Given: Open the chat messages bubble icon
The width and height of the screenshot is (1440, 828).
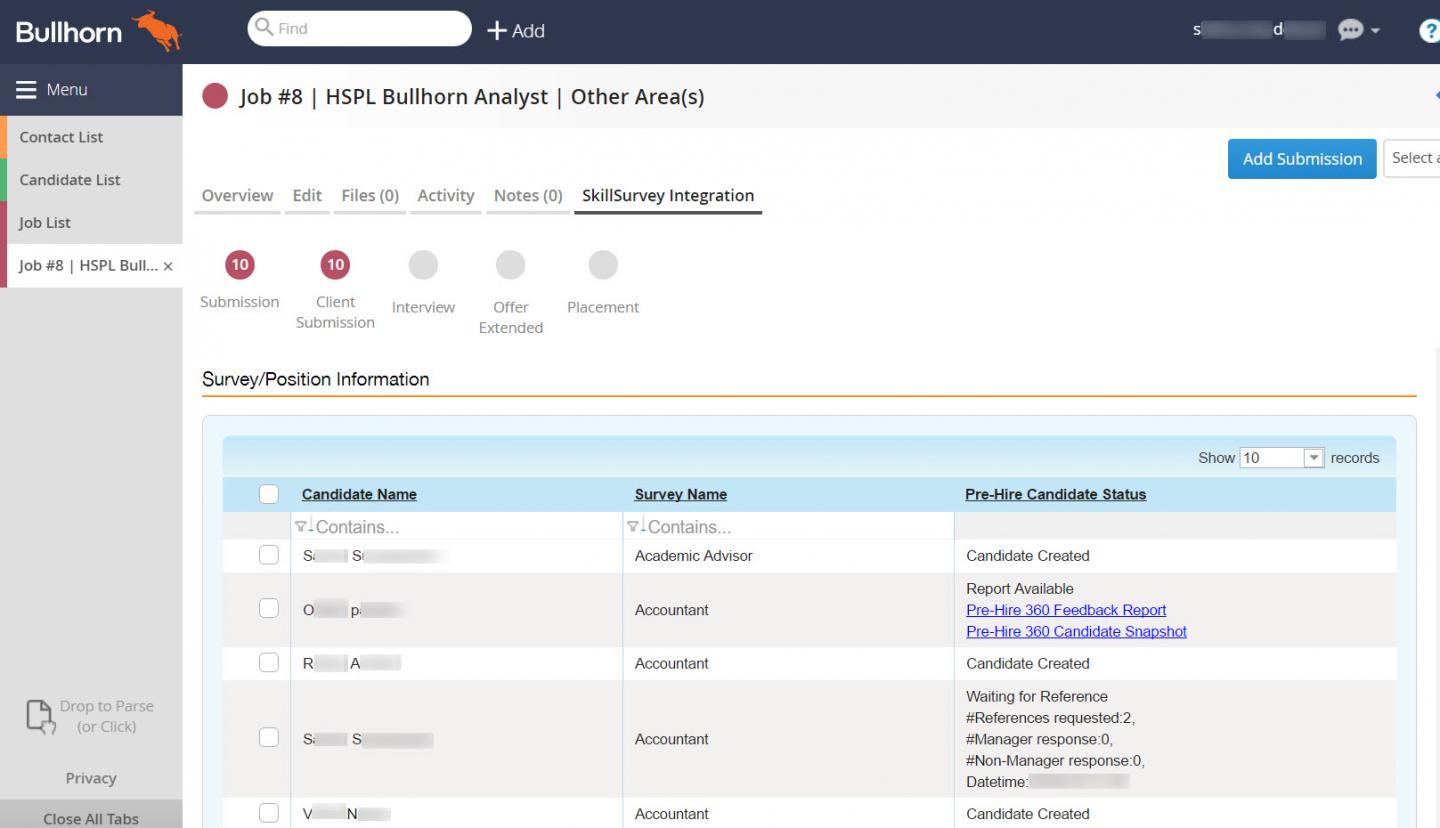Looking at the screenshot, I should point(1350,30).
